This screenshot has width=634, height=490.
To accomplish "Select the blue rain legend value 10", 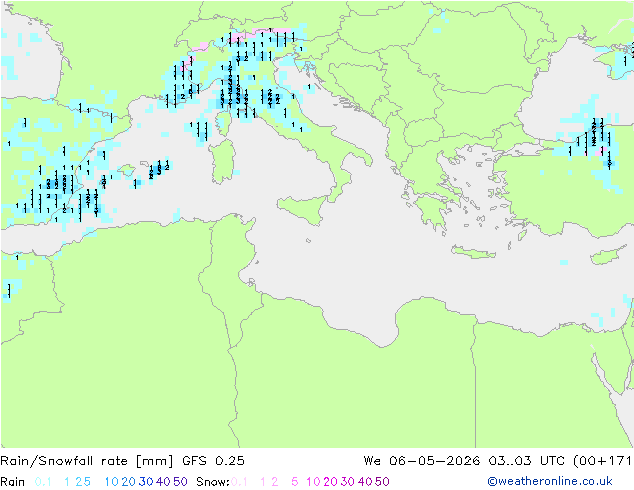I will (x=111, y=482).
